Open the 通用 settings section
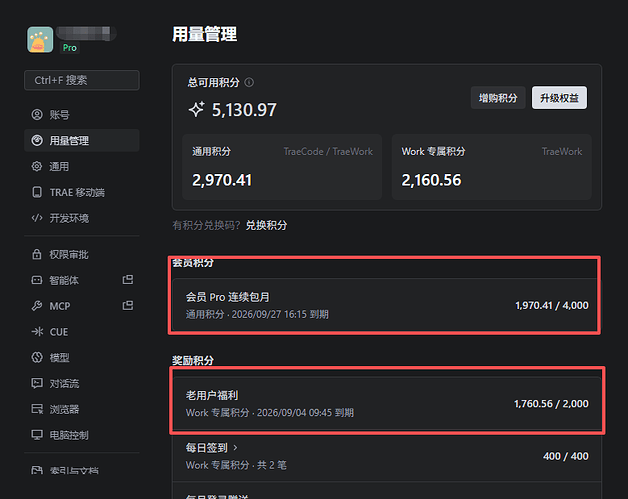 [x=82, y=166]
